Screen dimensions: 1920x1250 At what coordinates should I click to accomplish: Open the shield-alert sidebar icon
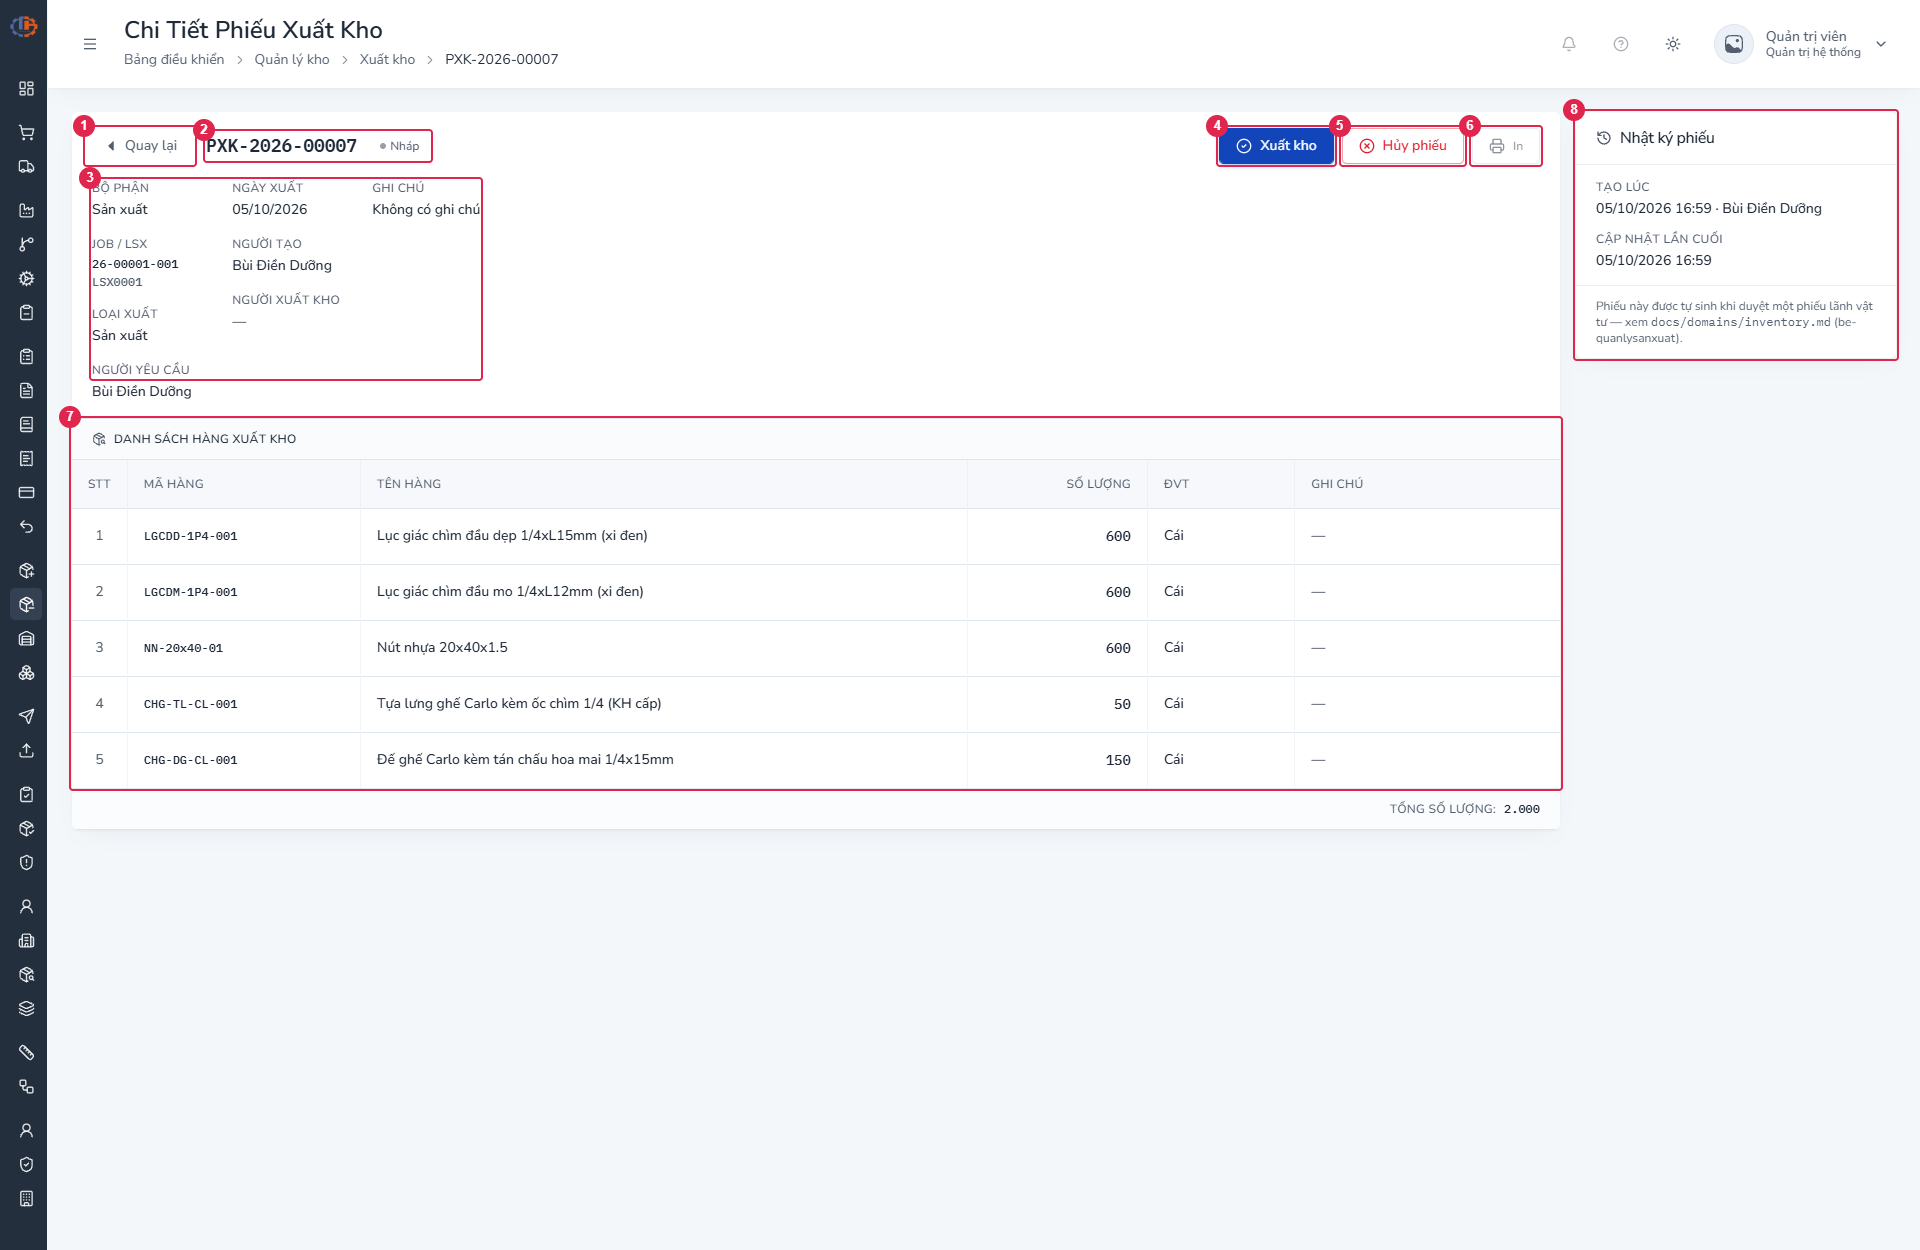point(27,863)
